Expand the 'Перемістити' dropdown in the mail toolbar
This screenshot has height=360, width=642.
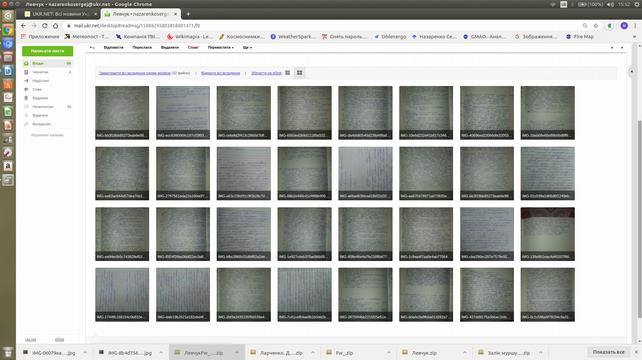[221, 48]
